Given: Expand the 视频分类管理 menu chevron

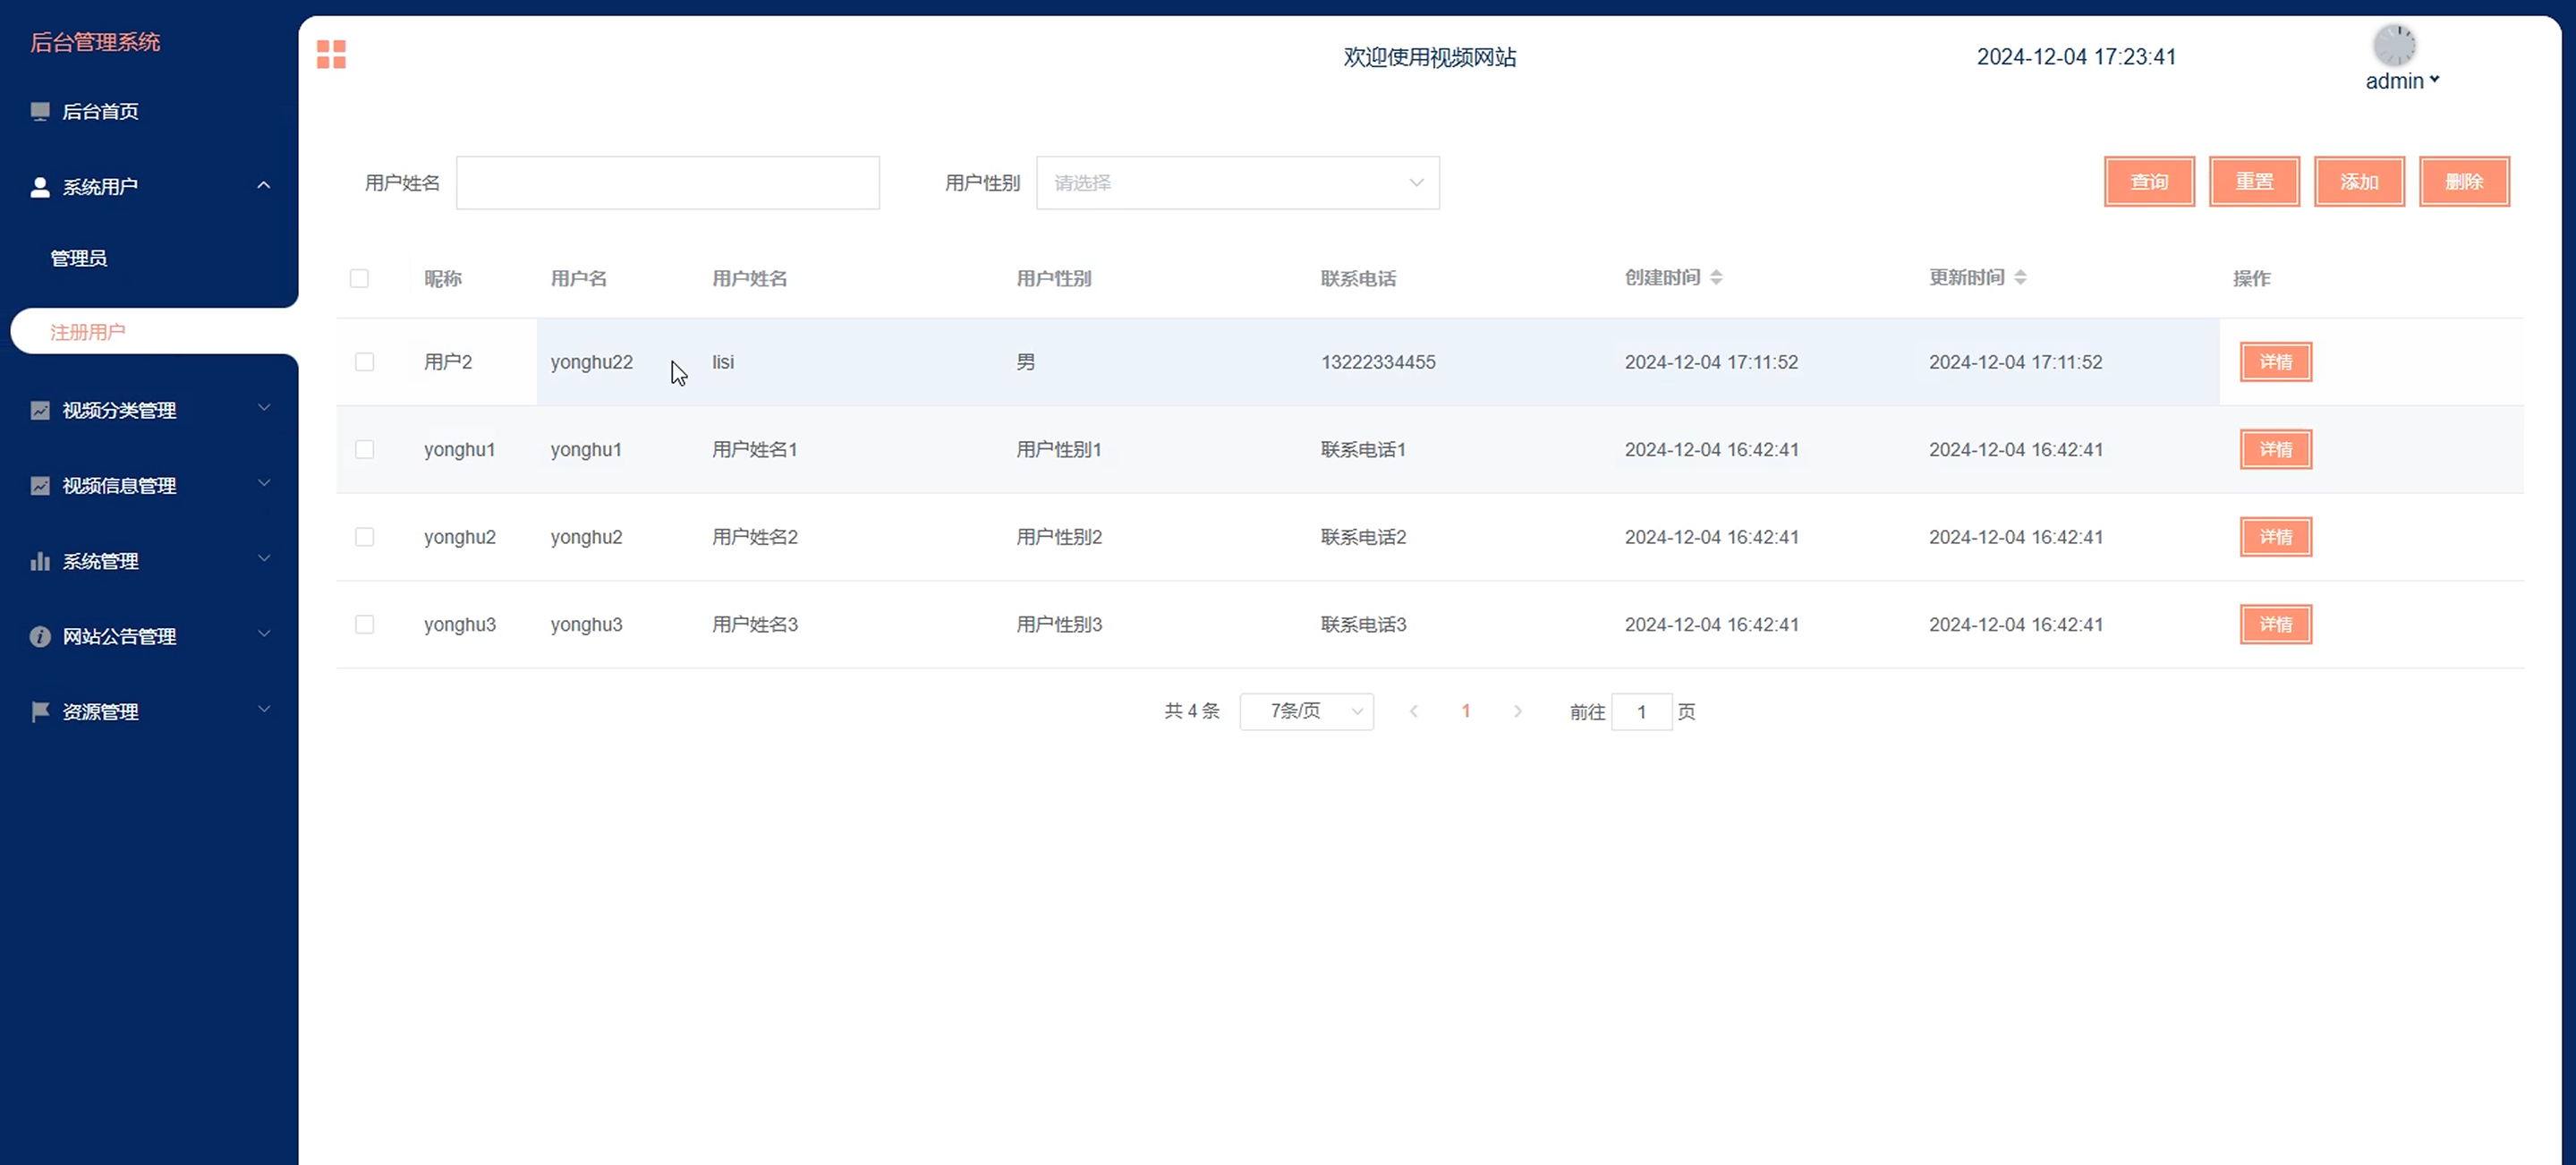Looking at the screenshot, I should point(264,408).
